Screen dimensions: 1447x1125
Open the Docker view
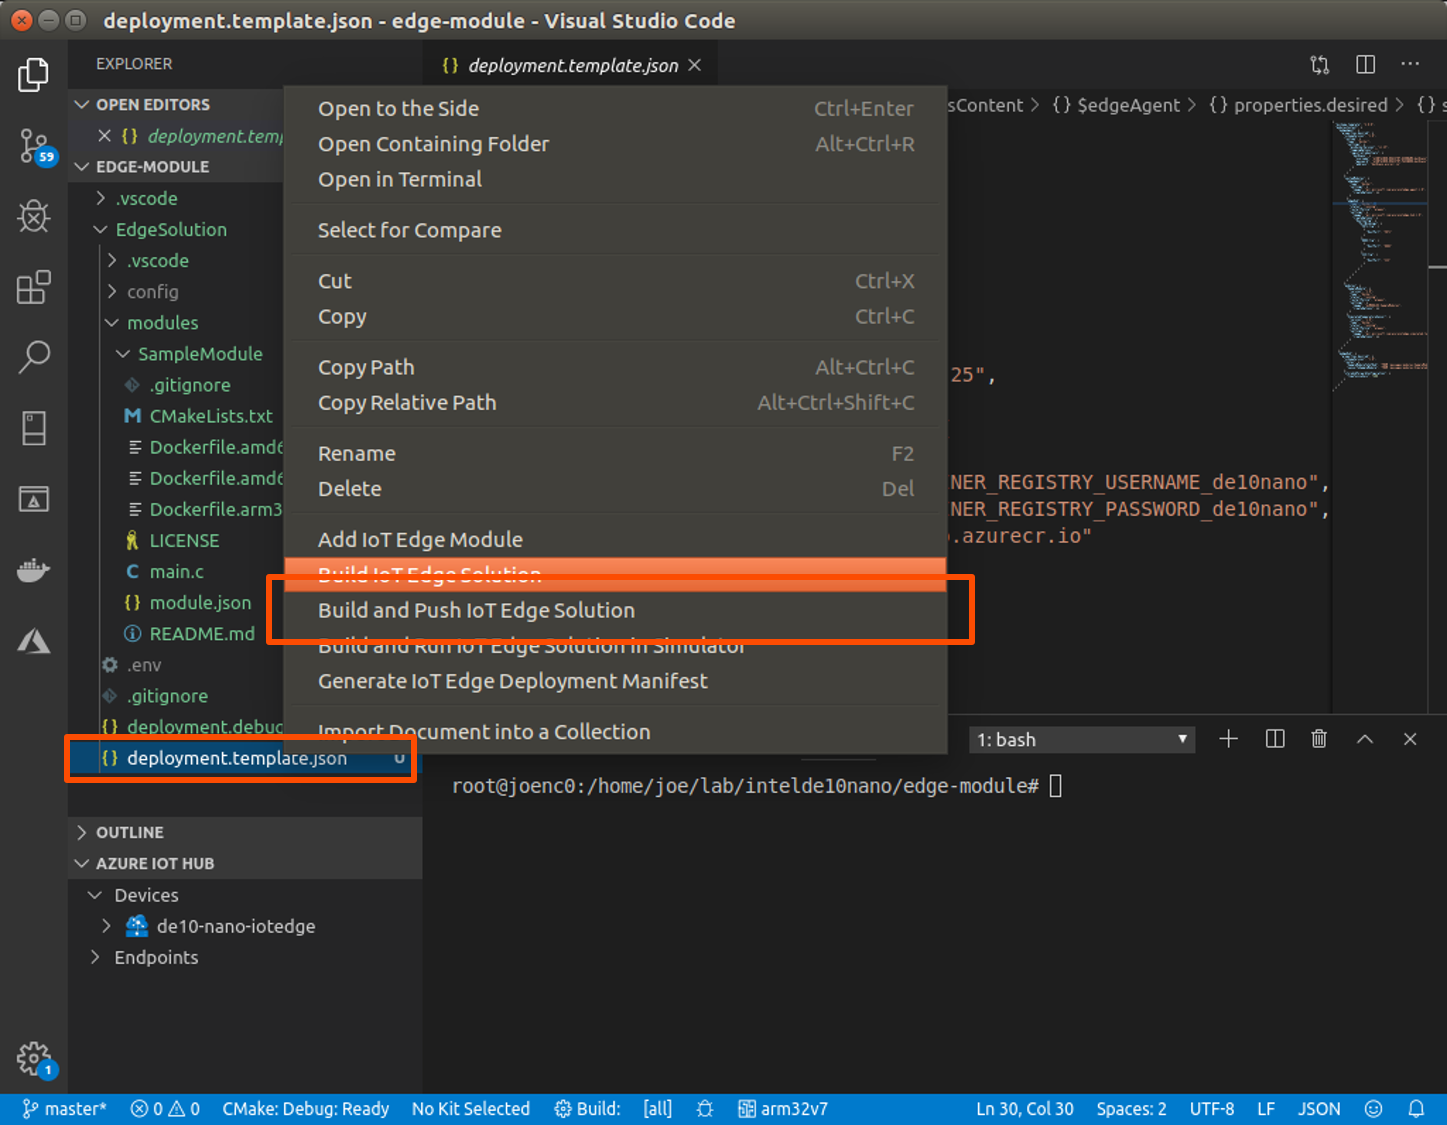click(x=34, y=571)
